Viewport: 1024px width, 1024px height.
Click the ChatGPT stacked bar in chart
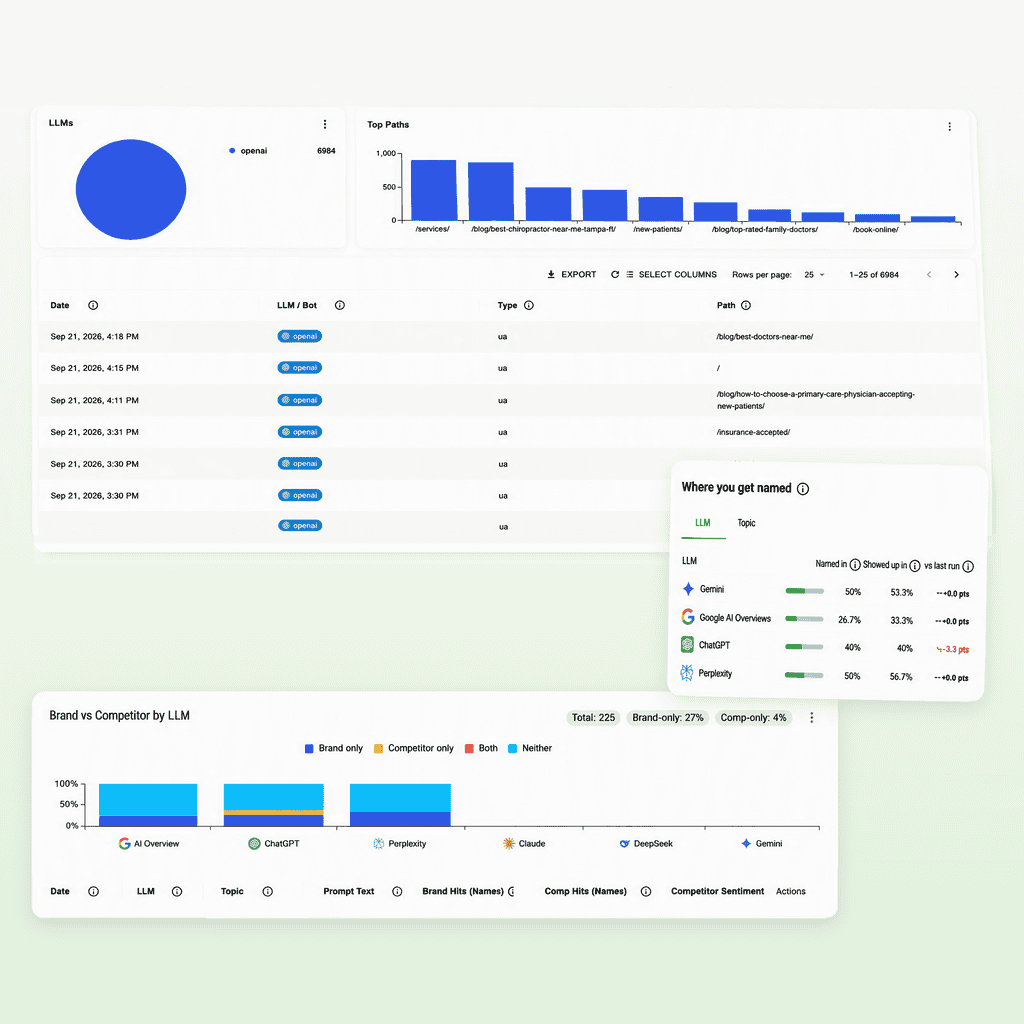click(274, 805)
